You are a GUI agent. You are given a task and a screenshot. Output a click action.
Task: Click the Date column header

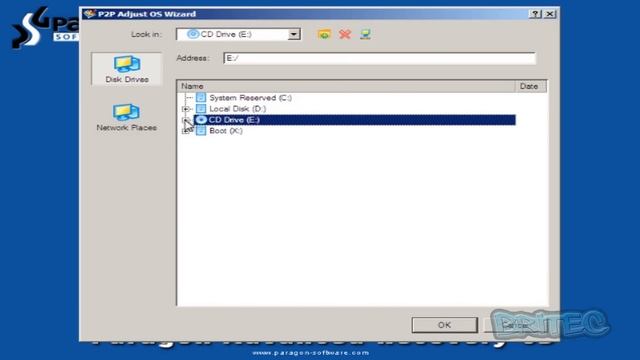[531, 86]
